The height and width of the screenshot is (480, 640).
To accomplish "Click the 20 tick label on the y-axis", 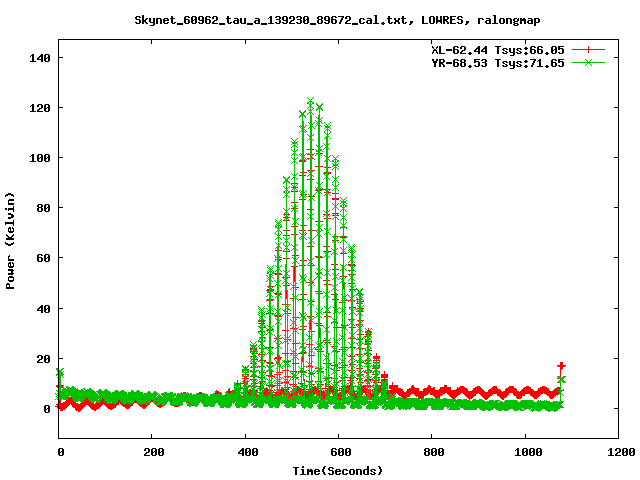I will coord(43,358).
